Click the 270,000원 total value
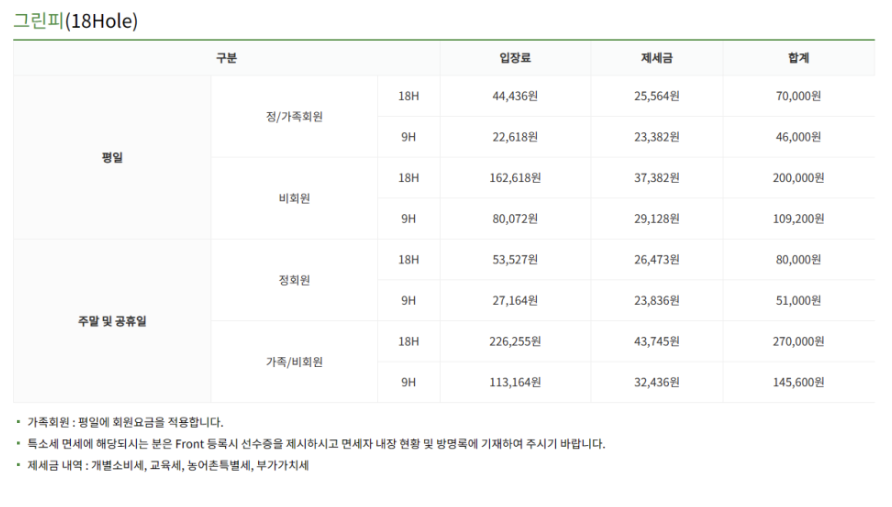This screenshot has width=892, height=507. [798, 341]
